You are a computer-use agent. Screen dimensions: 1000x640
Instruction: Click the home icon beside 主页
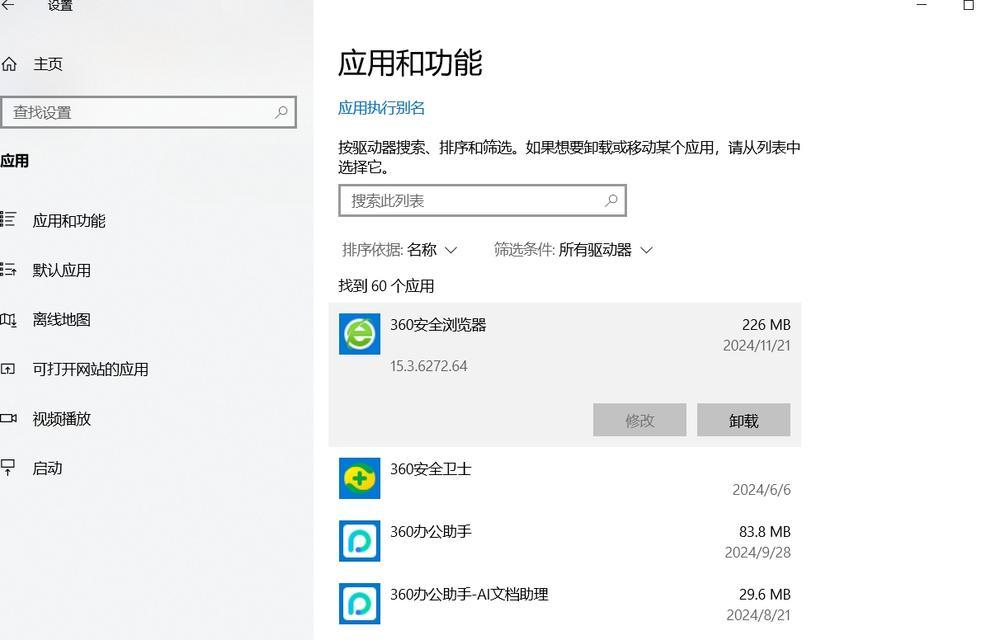(x=9, y=64)
